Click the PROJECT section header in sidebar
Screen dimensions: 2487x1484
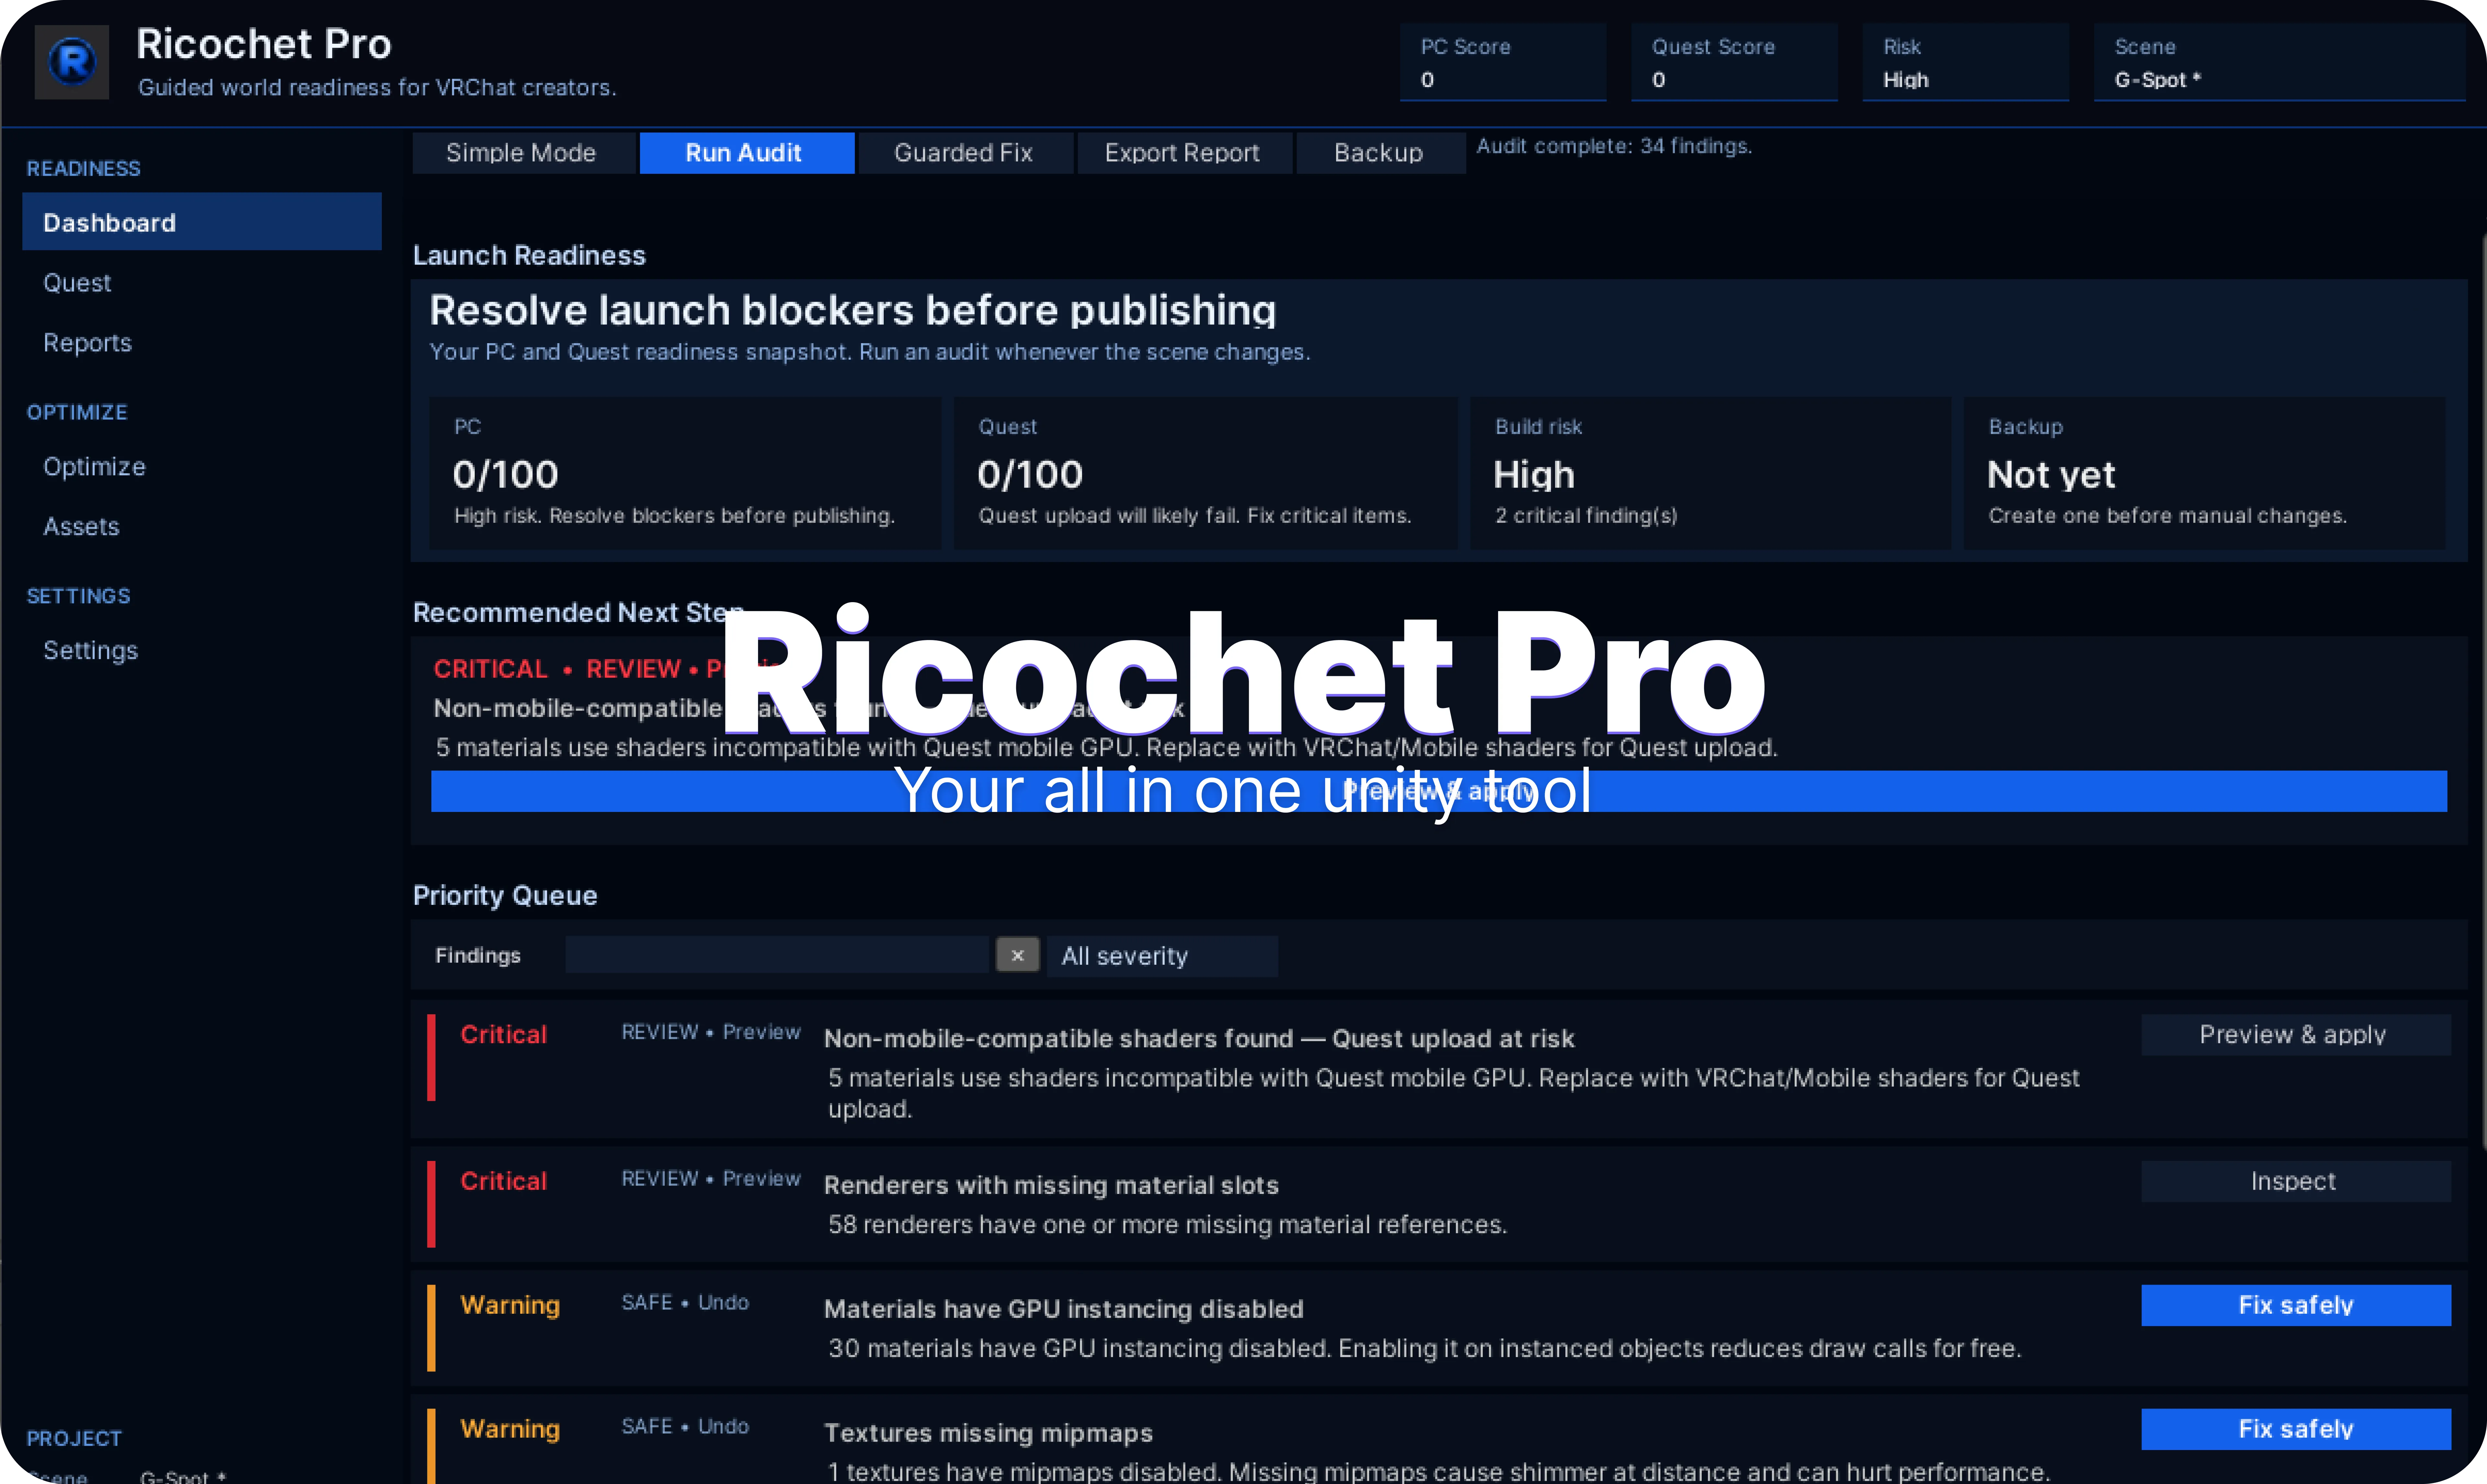pos(74,1439)
